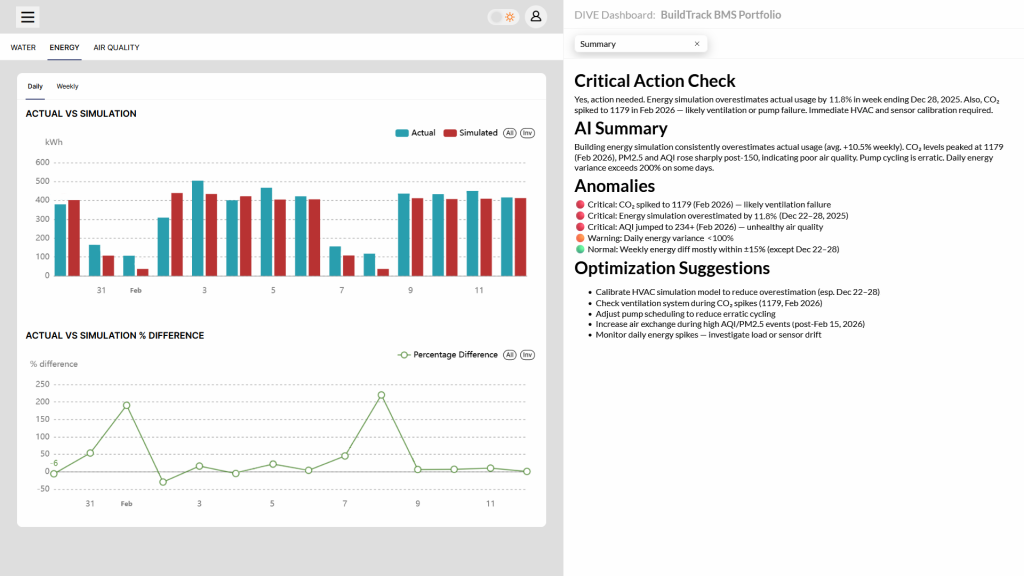Click the teal Actual color swatch
This screenshot has width=1024, height=576.
click(402, 133)
